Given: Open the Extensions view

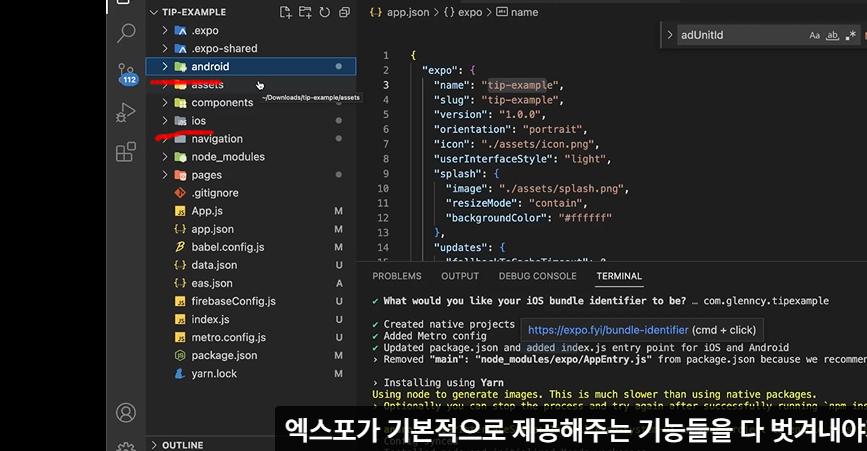Looking at the screenshot, I should 126,151.
